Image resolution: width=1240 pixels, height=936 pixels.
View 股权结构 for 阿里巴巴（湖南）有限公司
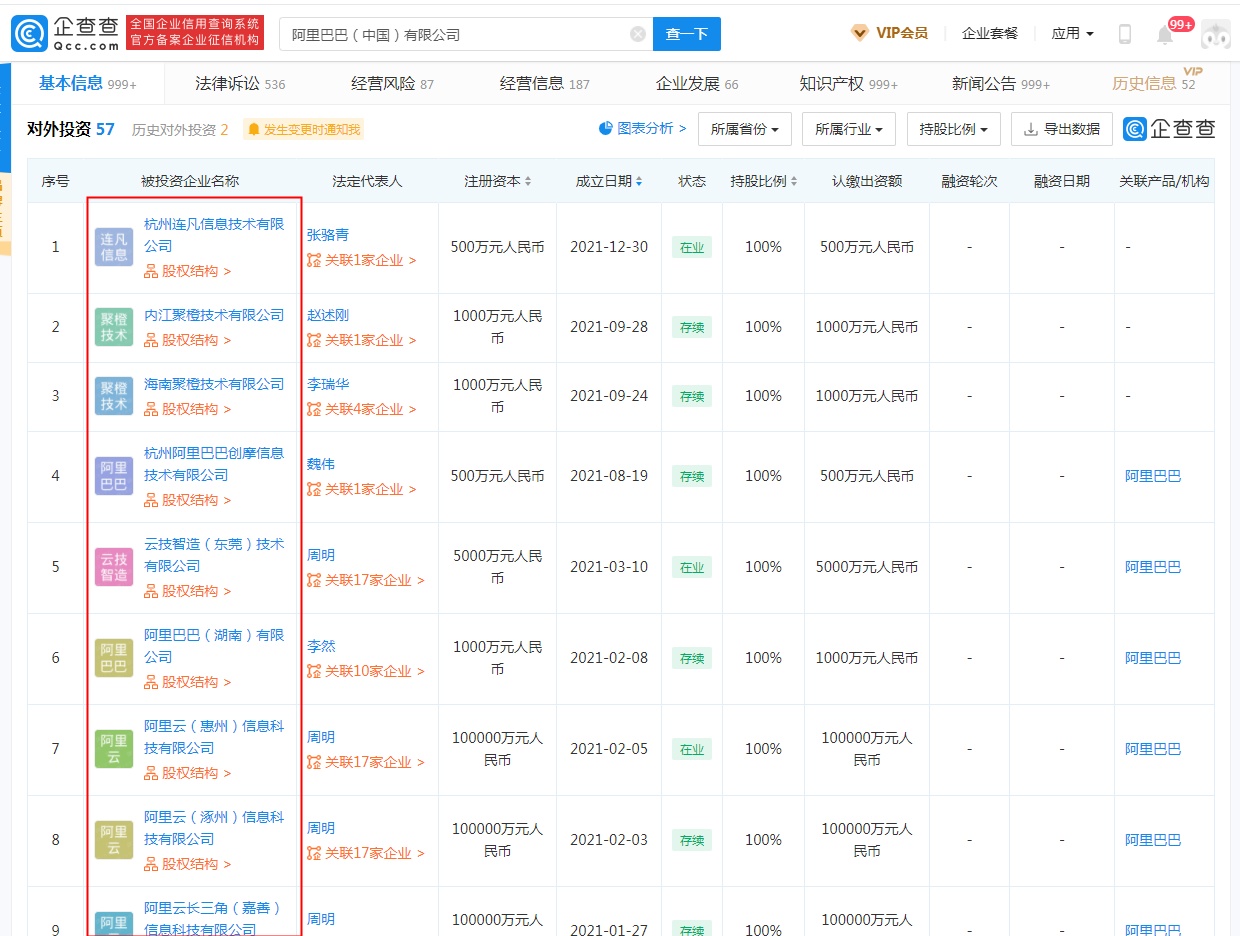click(x=187, y=682)
